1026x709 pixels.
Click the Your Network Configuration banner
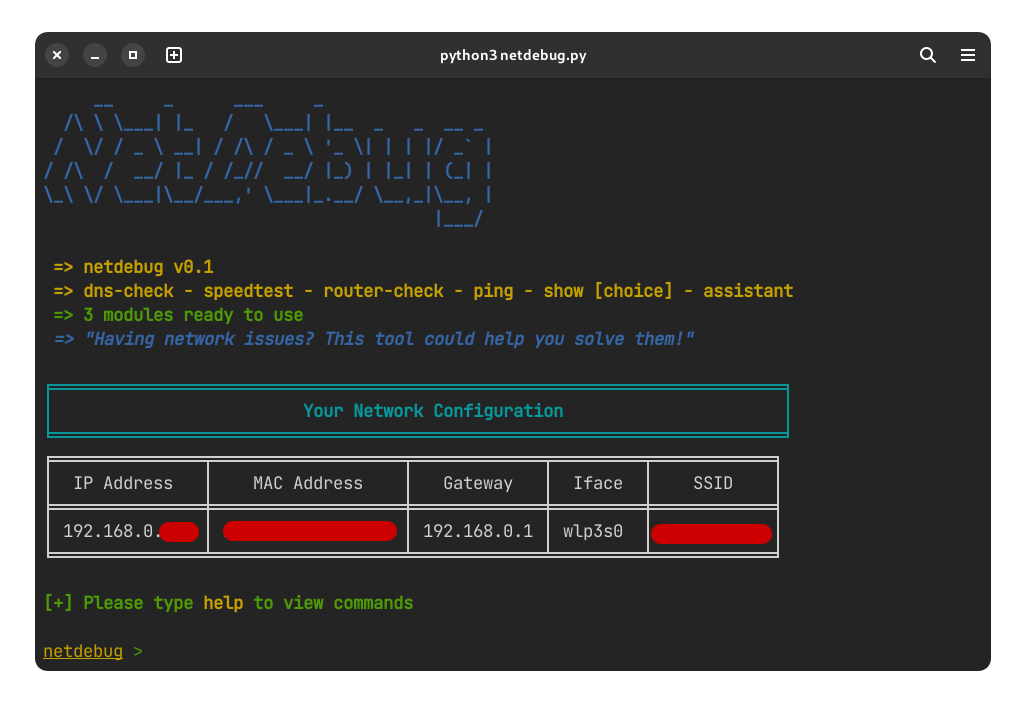click(417, 411)
